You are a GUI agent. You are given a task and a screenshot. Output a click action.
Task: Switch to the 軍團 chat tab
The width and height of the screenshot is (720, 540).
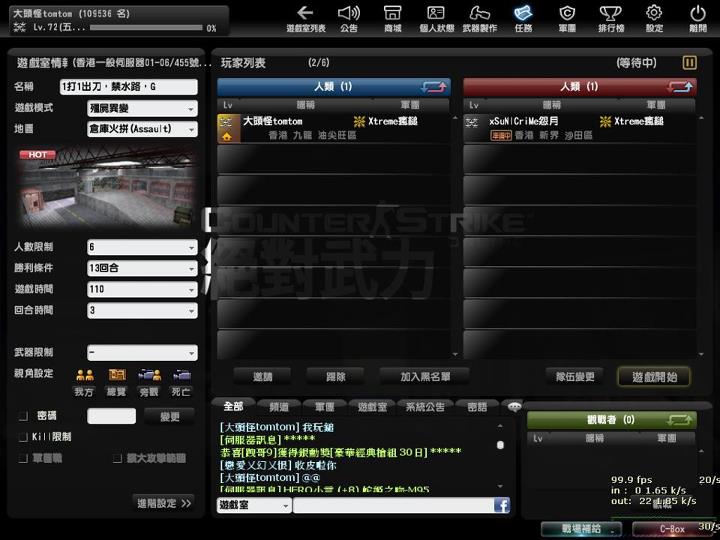pyautogui.click(x=325, y=407)
